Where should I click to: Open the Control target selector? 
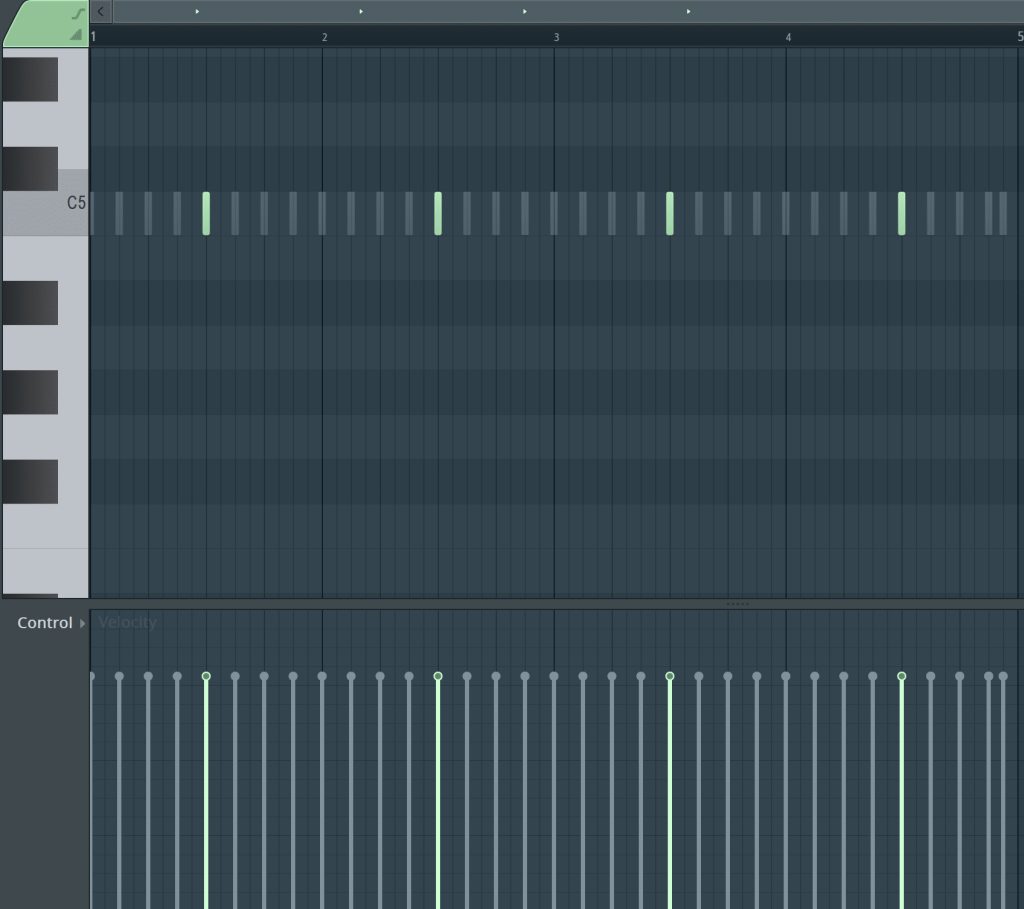[45, 623]
